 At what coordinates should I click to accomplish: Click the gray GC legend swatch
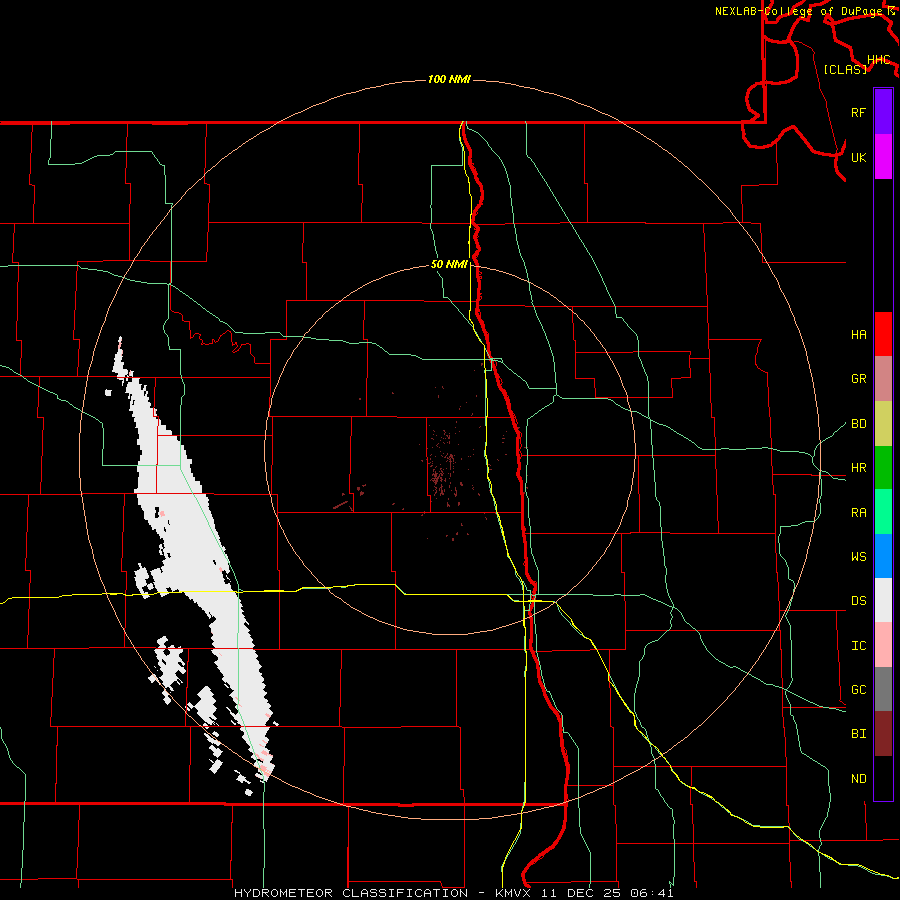(x=883, y=689)
